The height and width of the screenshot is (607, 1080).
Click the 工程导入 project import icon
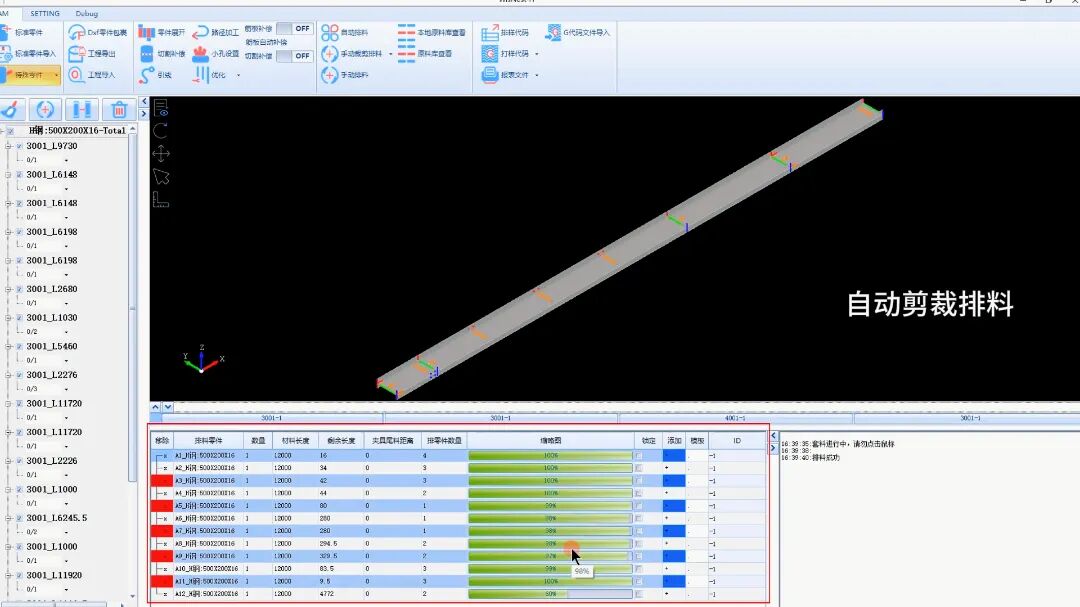(76, 74)
